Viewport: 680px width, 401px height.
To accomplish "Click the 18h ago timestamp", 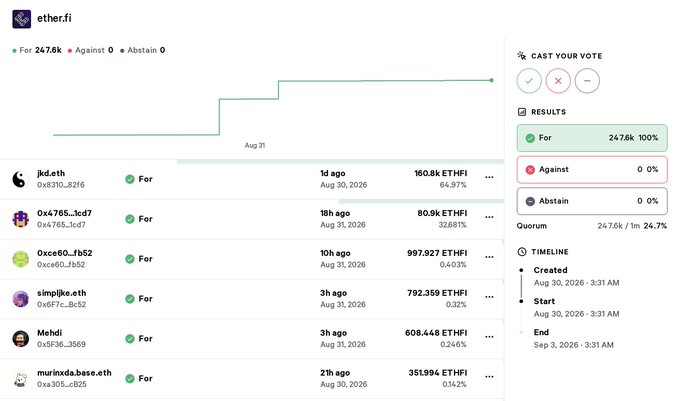I will (335, 213).
